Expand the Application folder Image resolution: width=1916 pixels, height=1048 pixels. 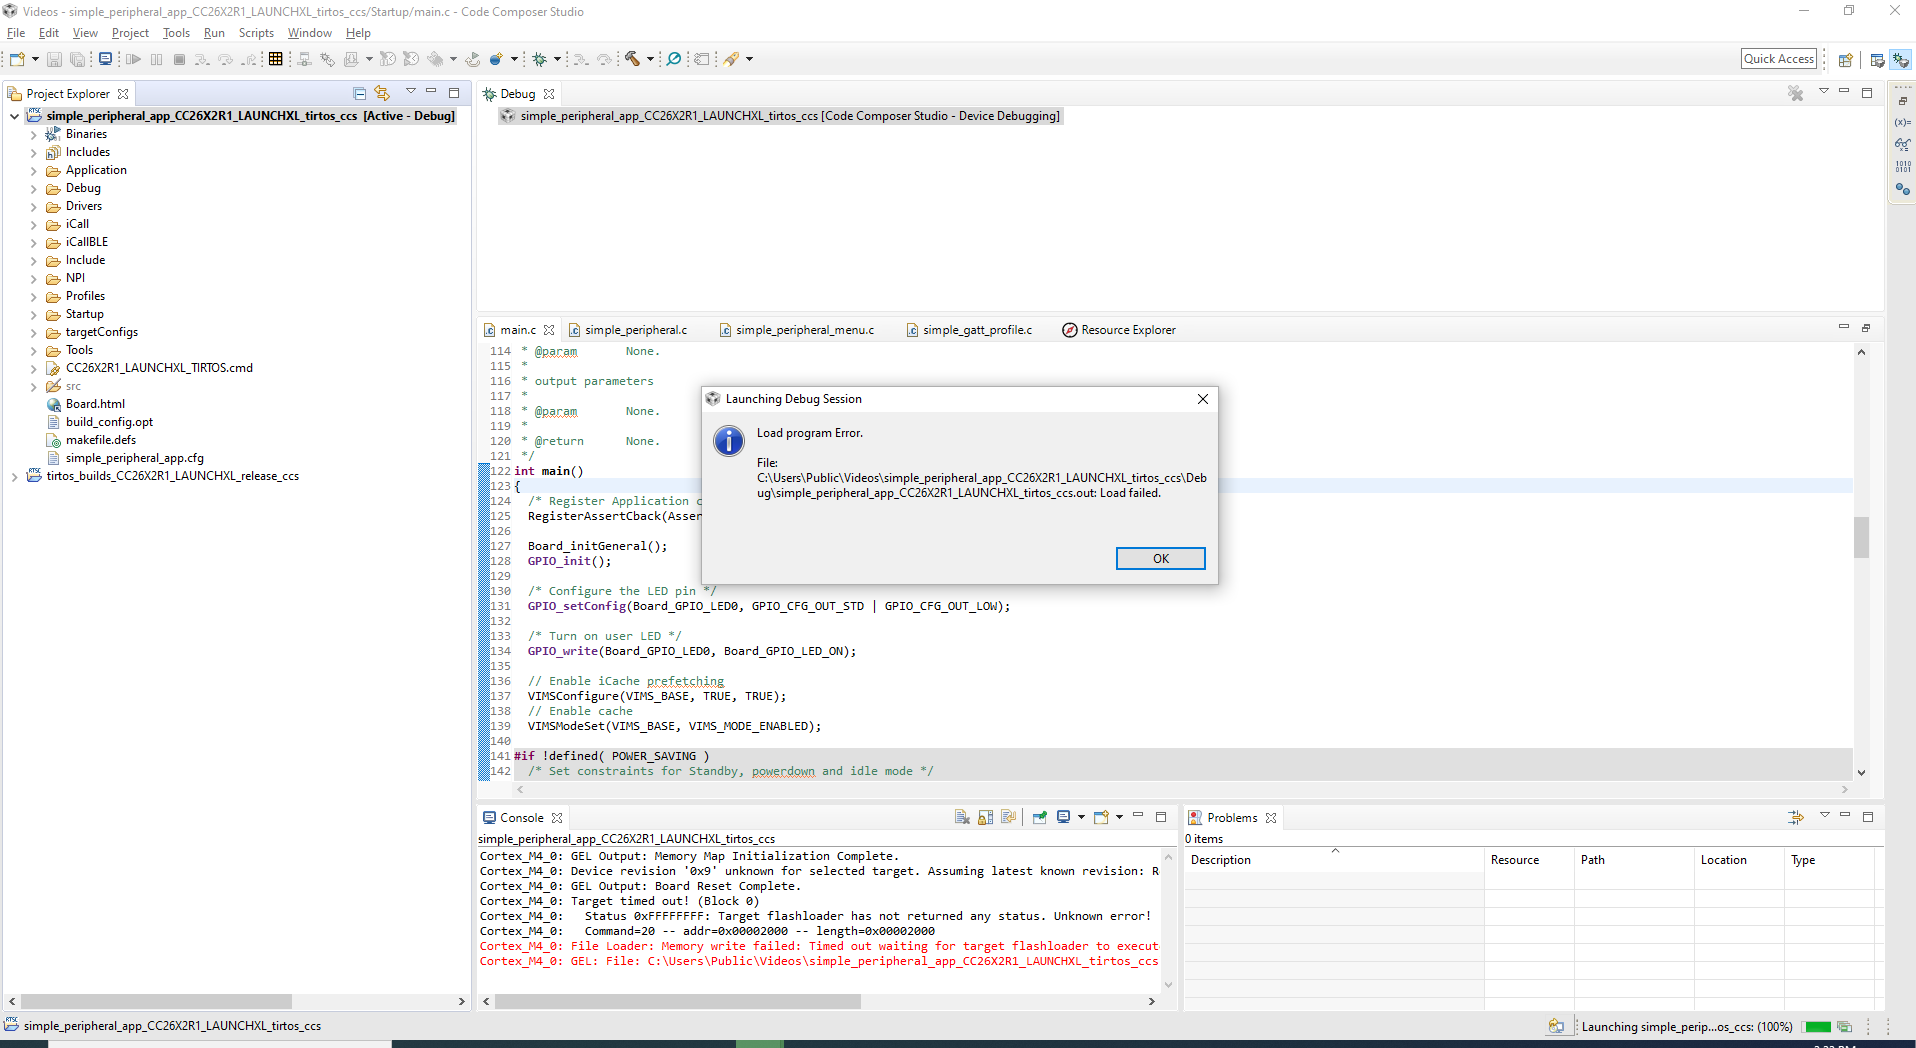(x=33, y=171)
